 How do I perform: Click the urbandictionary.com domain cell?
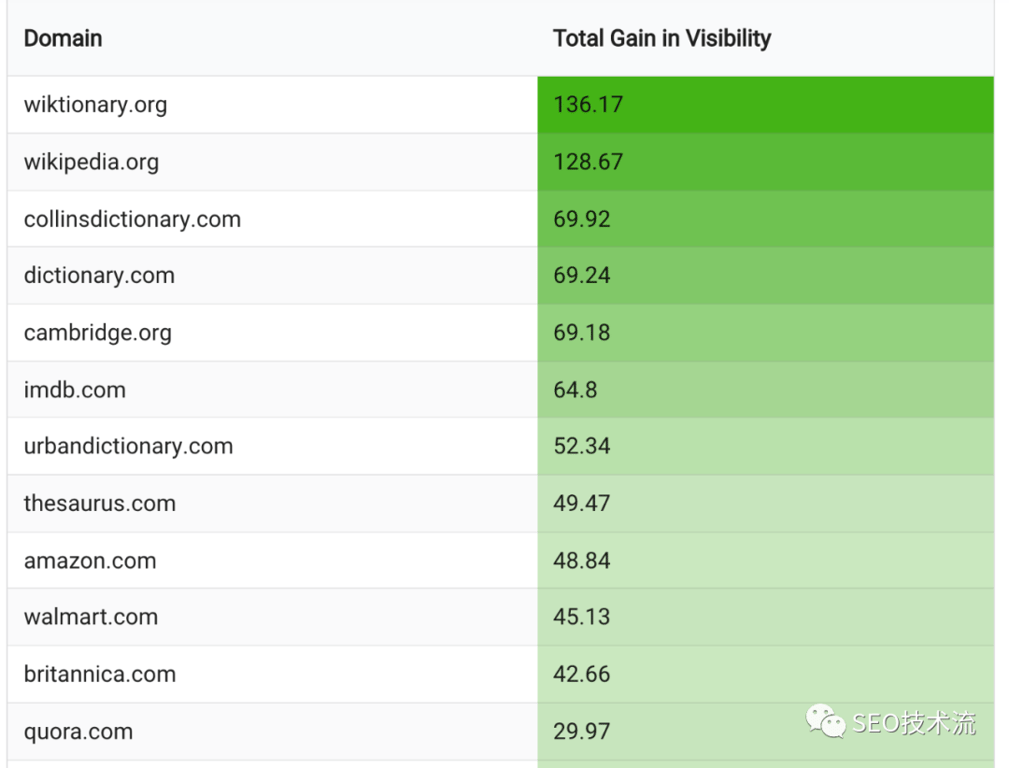point(128,446)
